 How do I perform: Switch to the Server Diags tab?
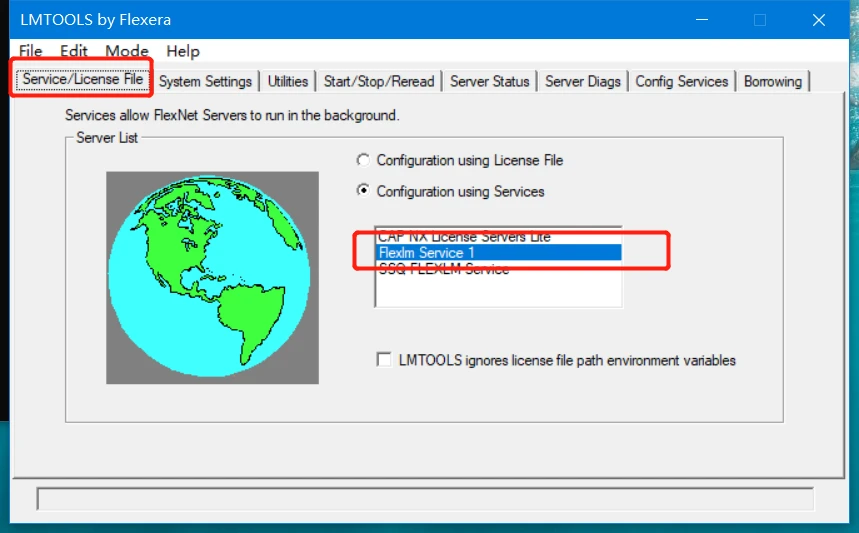click(582, 81)
